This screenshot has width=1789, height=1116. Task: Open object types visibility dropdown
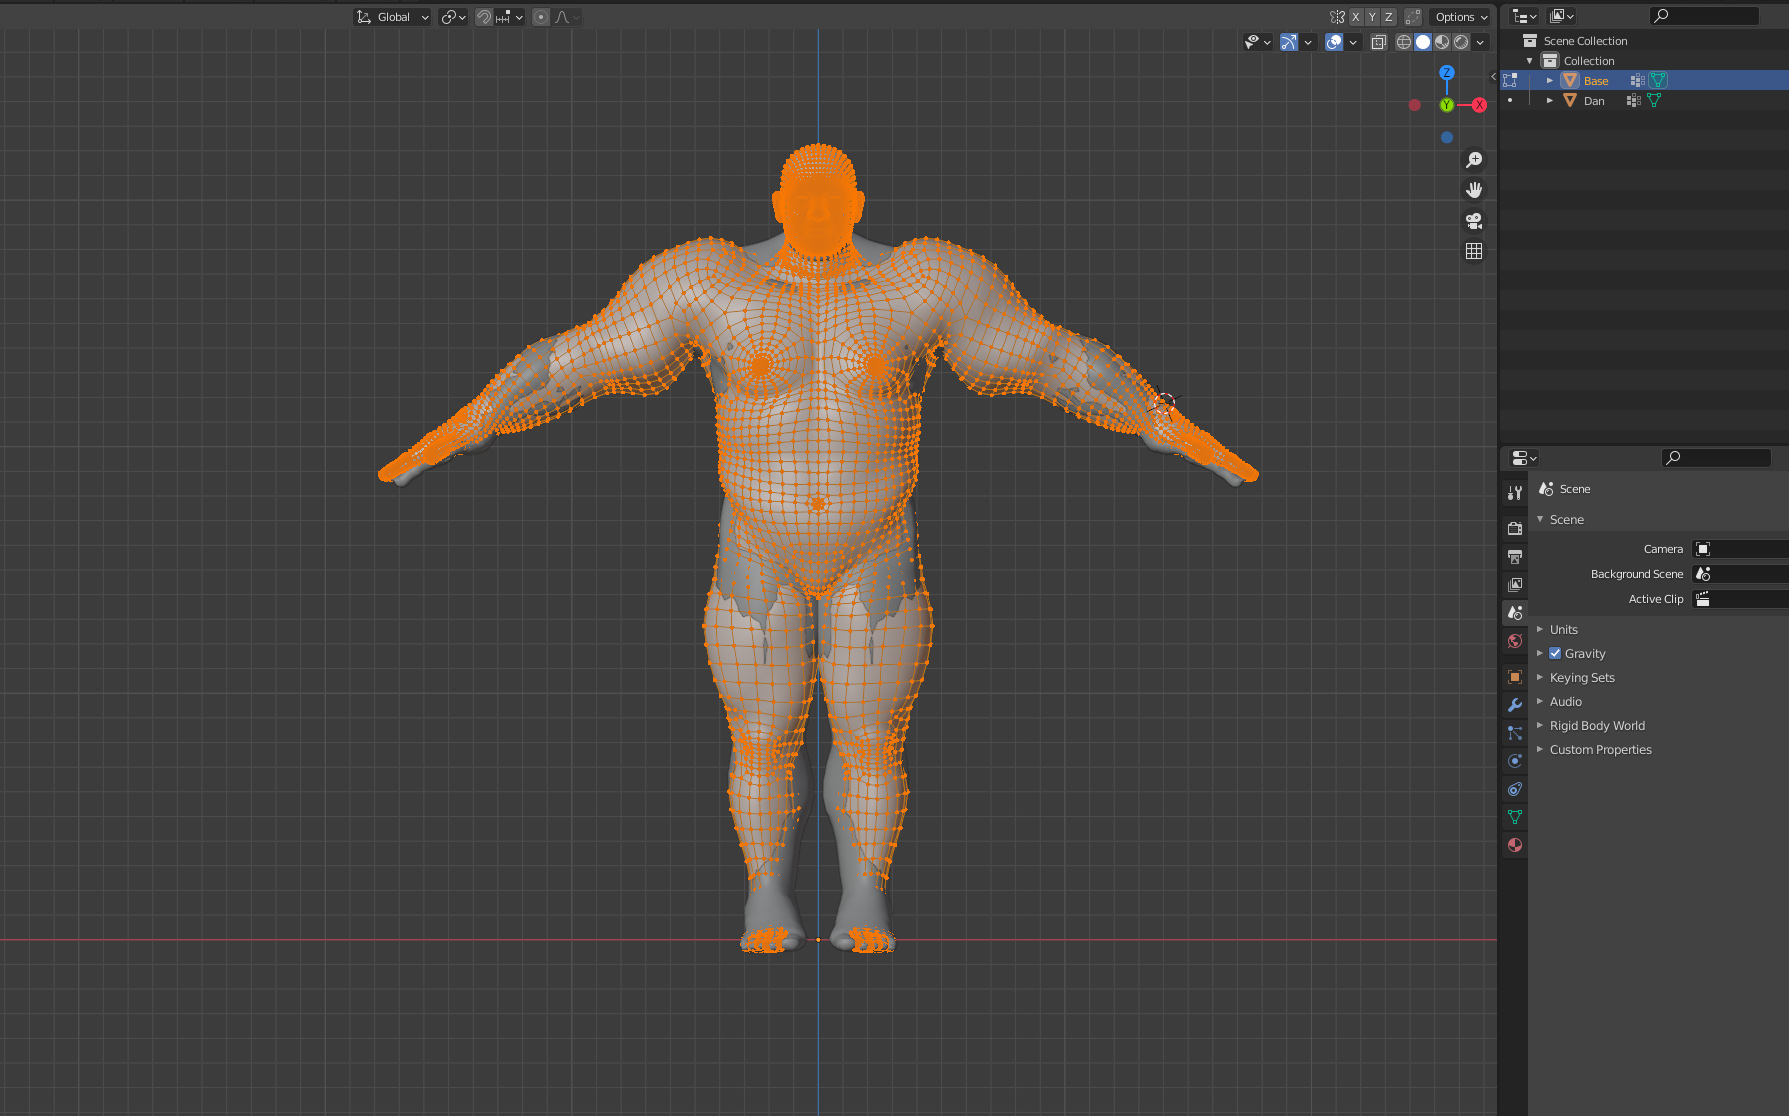[1257, 42]
